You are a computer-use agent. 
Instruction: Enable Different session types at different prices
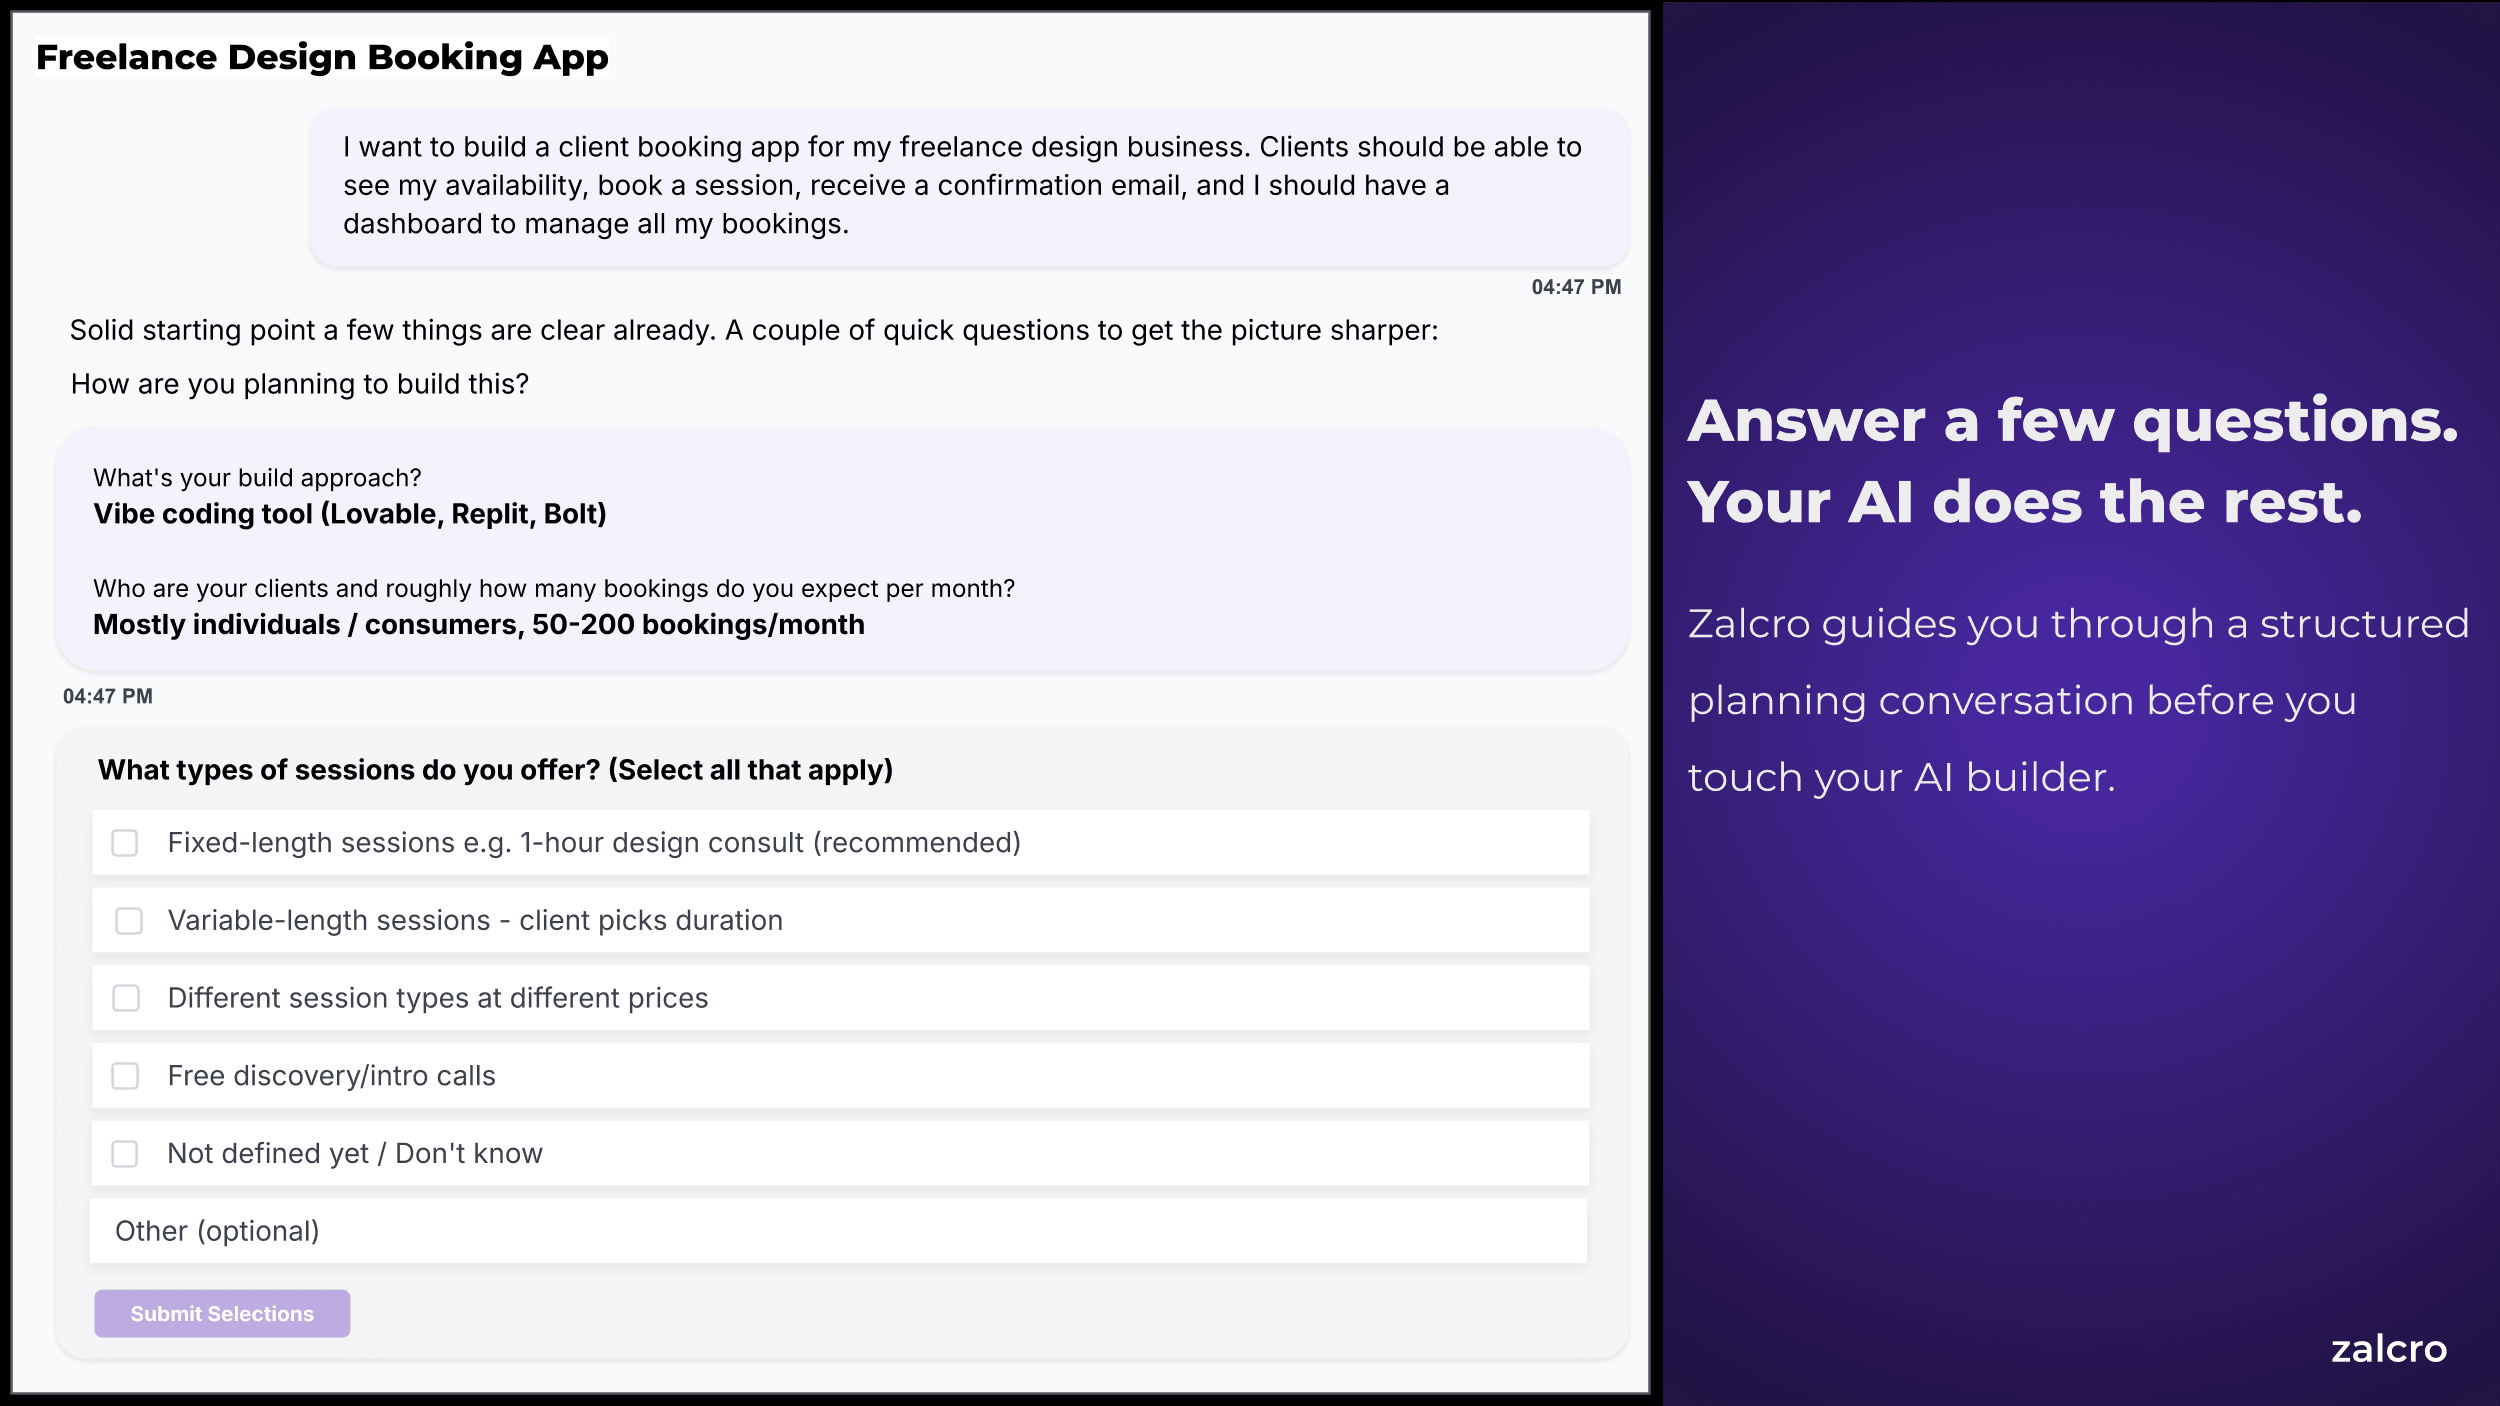(x=126, y=998)
